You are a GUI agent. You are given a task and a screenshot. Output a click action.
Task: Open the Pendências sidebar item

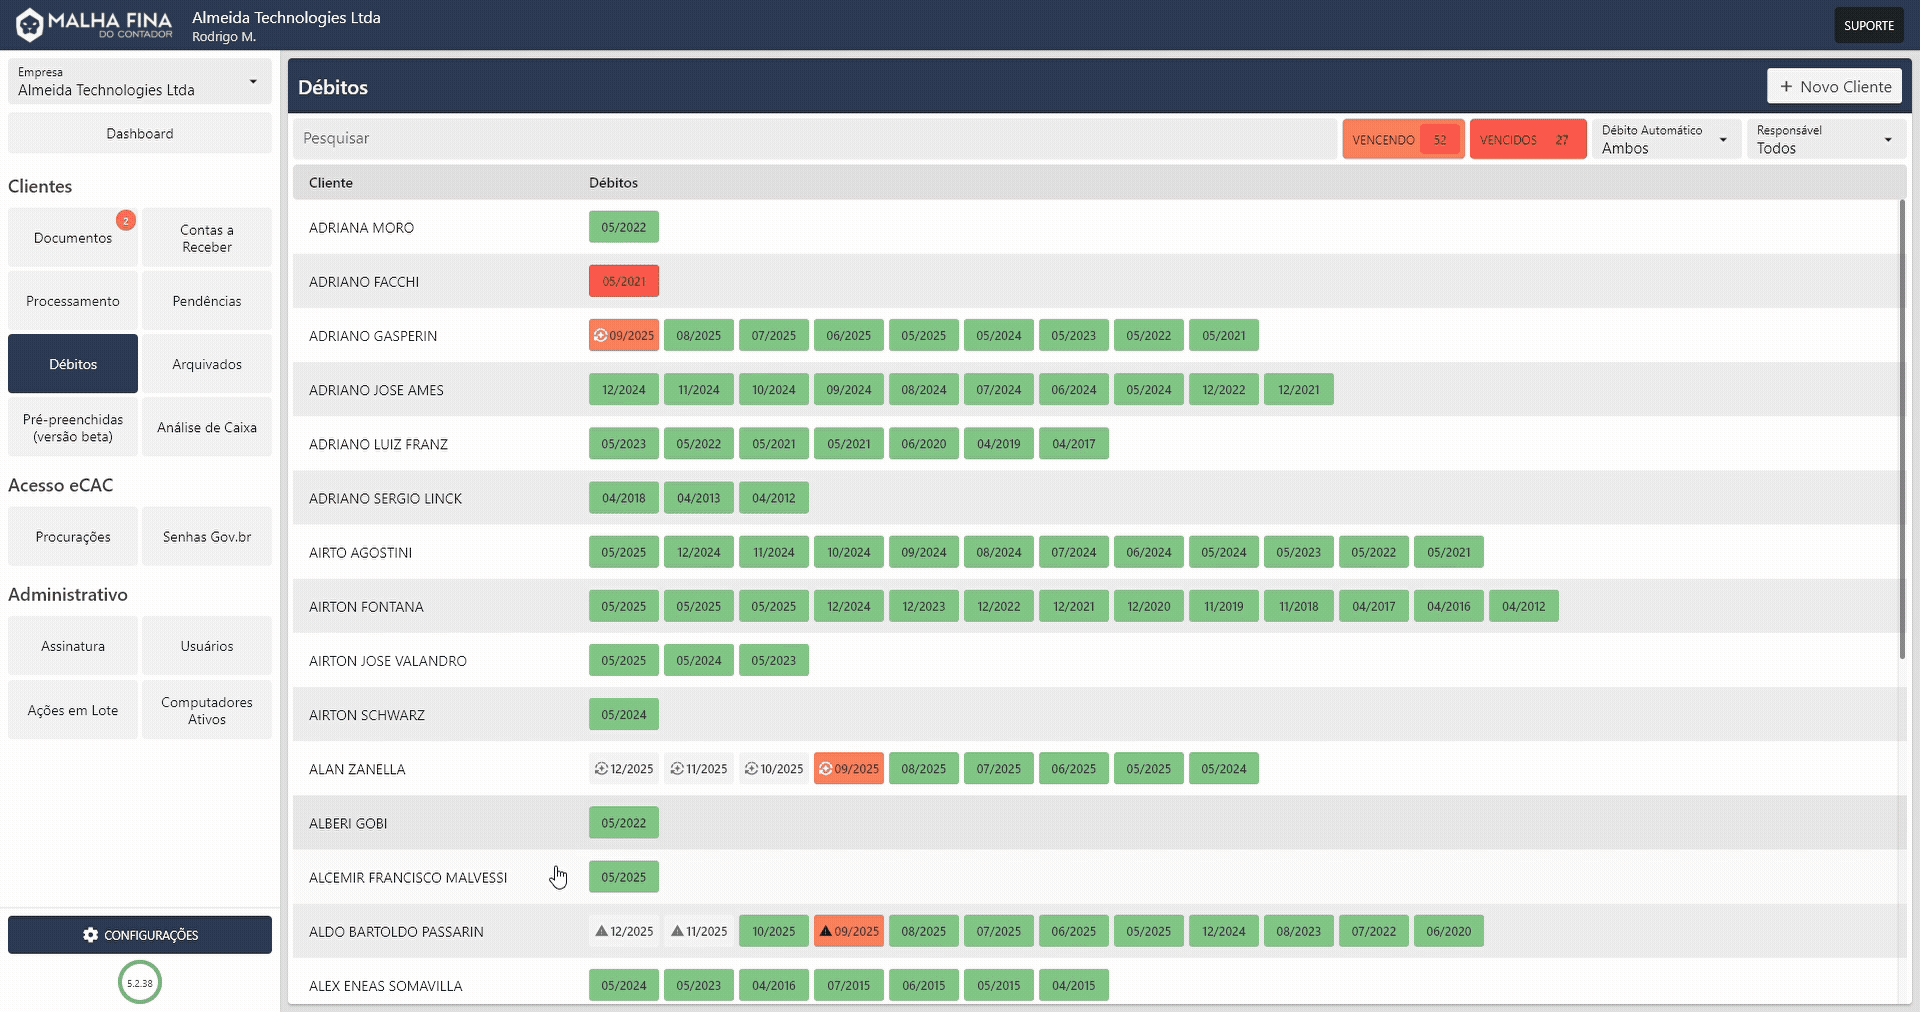coord(207,300)
